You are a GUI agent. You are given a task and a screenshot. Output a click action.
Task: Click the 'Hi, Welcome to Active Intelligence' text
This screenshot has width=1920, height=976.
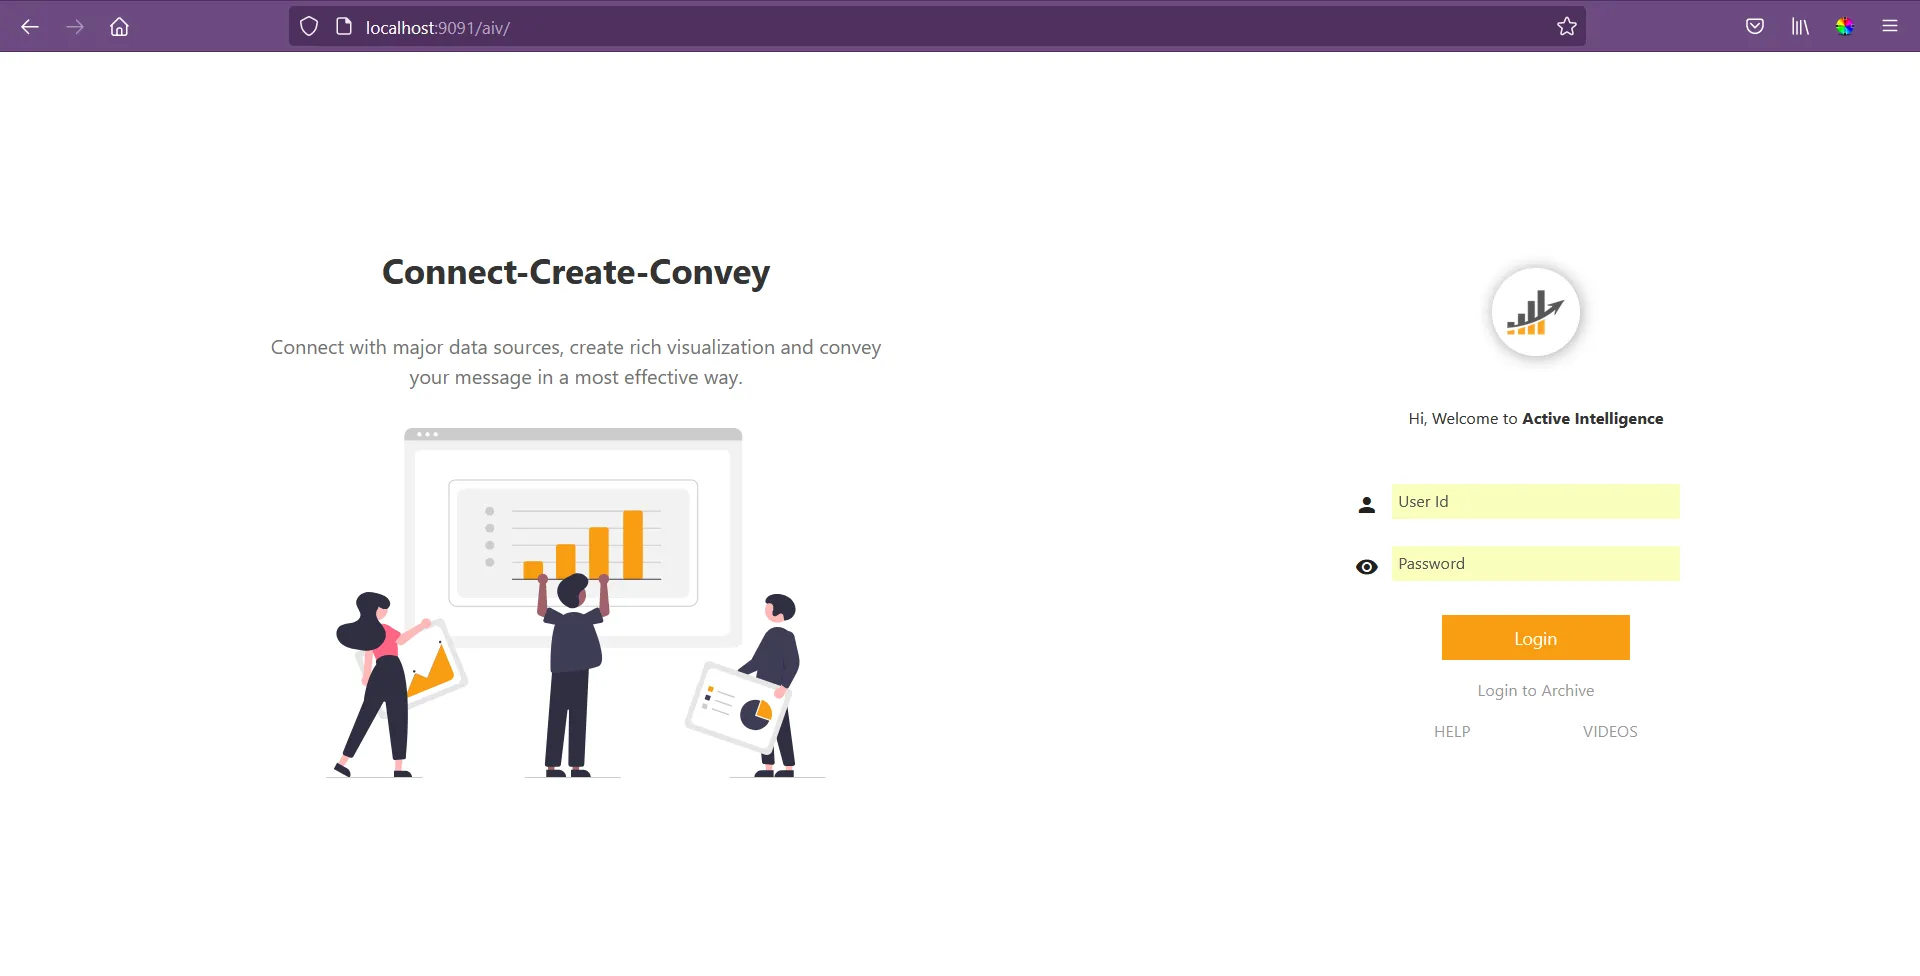coord(1535,419)
